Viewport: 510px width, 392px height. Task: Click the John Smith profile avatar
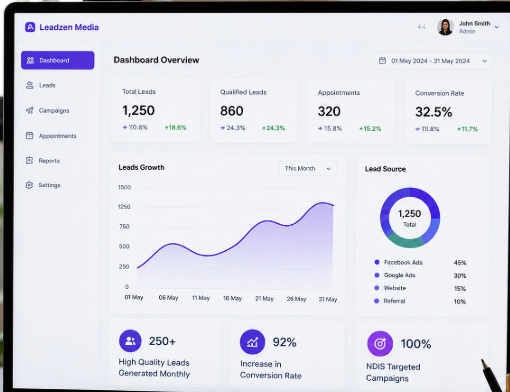(445, 27)
